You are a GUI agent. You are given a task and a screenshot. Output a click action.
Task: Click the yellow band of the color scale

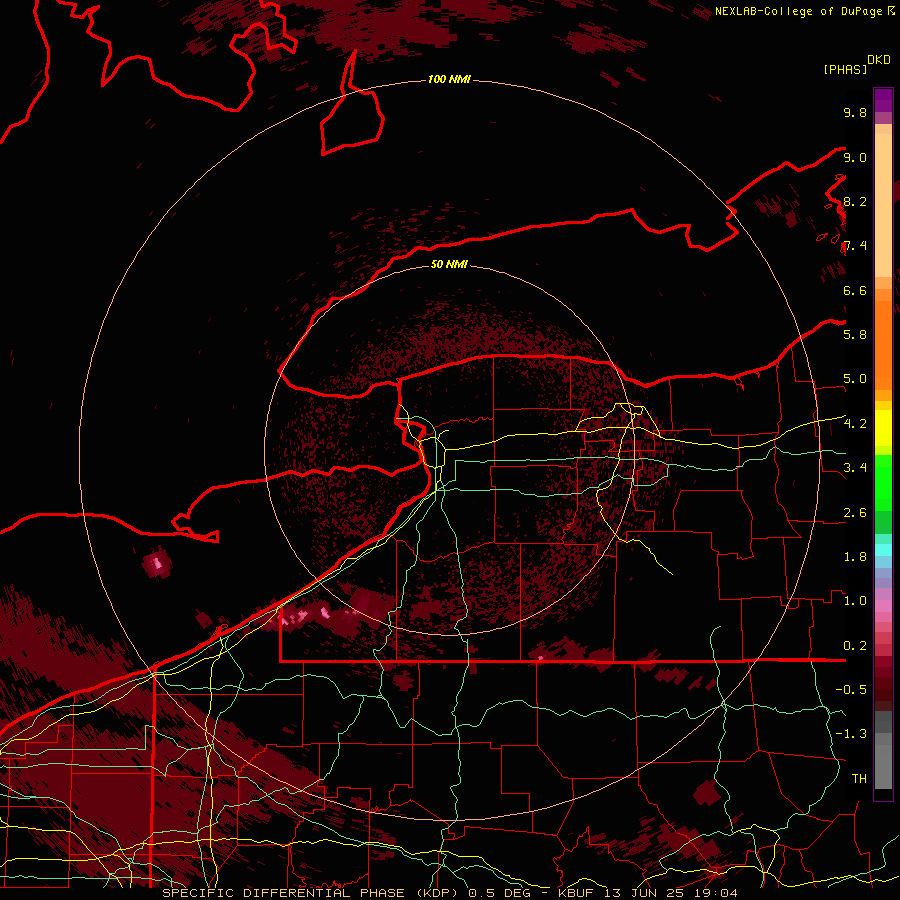point(883,428)
